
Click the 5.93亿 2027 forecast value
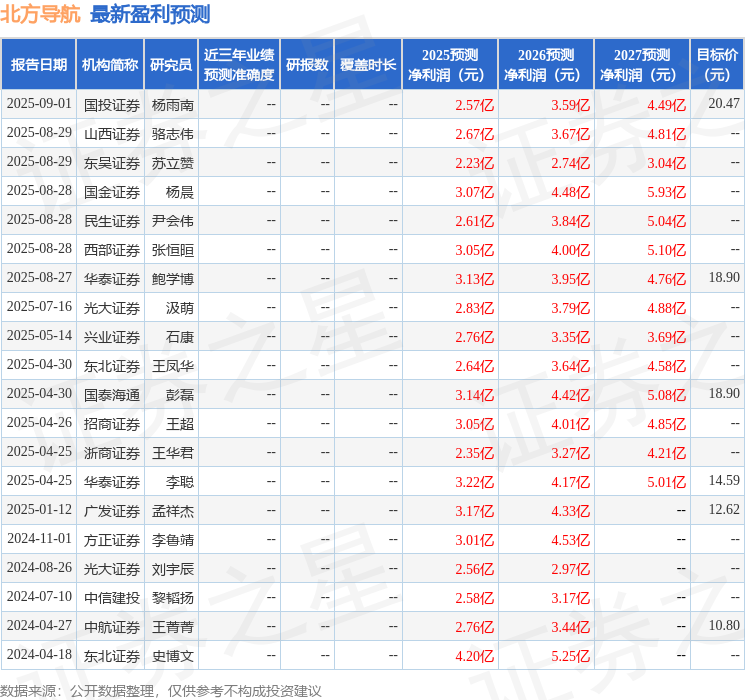[666, 192]
